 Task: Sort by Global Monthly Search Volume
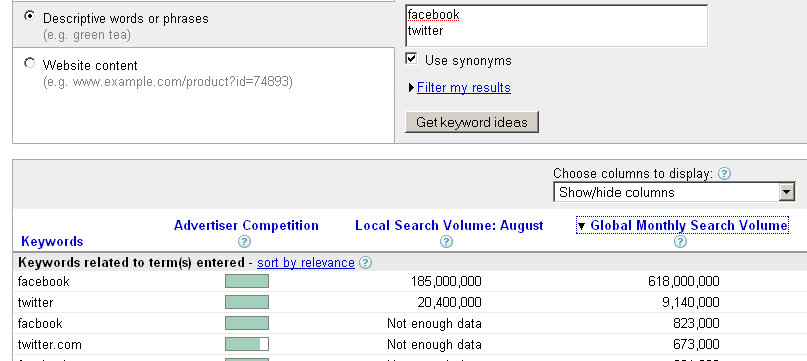[x=689, y=226]
